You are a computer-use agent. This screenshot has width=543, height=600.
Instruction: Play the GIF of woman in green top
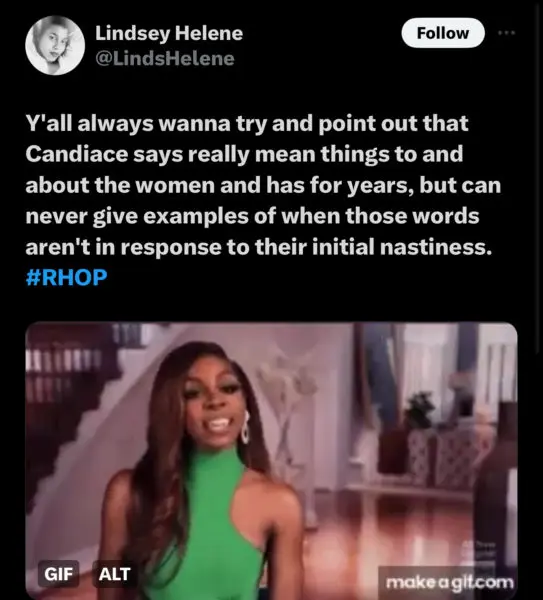271,461
